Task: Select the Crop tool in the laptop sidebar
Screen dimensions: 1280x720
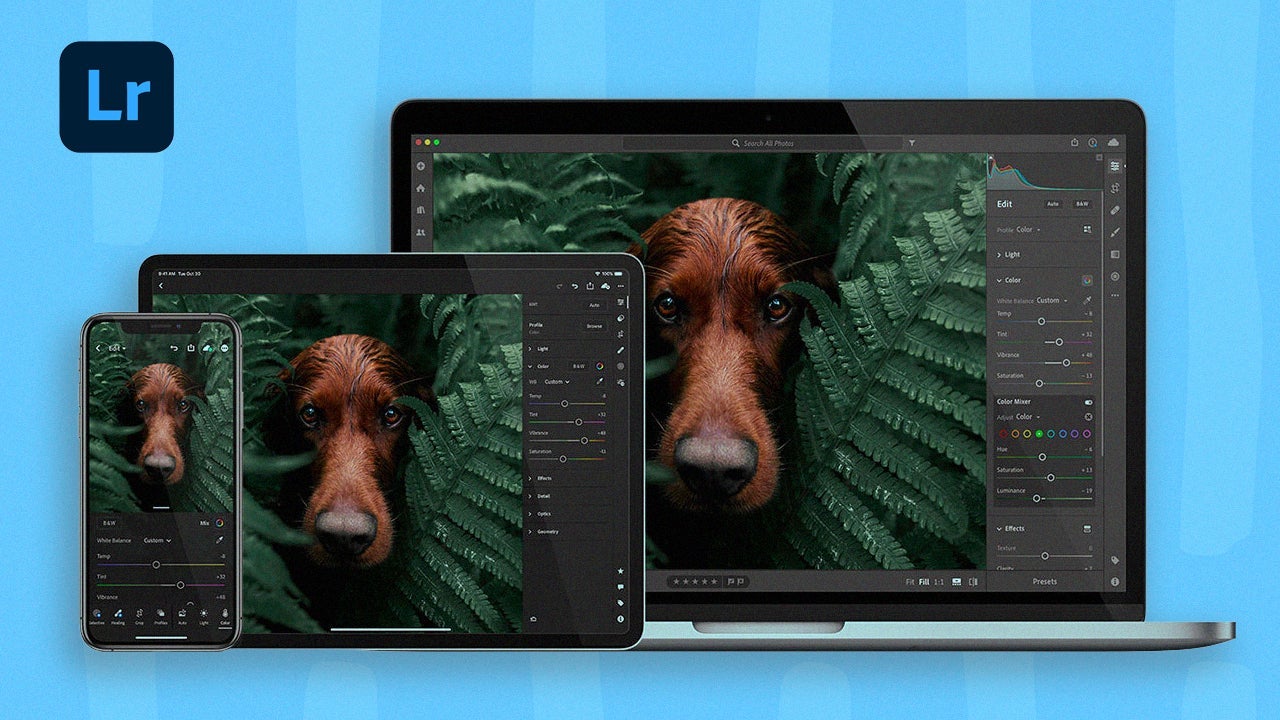Action: coord(1114,188)
